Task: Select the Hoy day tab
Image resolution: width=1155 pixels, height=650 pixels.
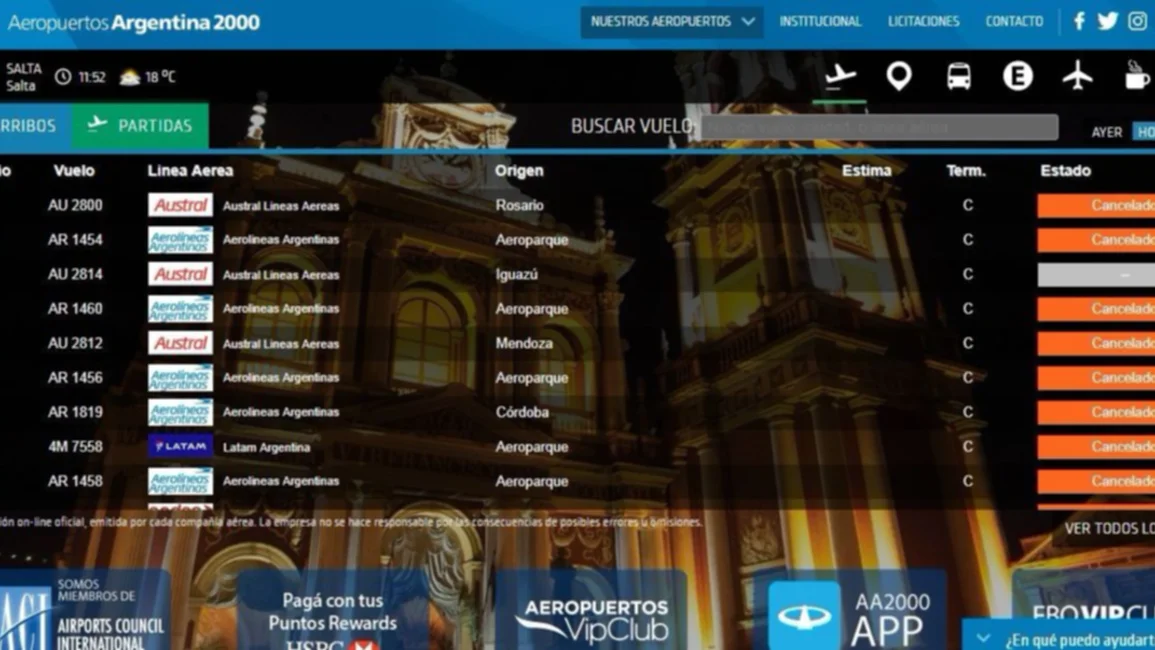Action: click(1144, 132)
